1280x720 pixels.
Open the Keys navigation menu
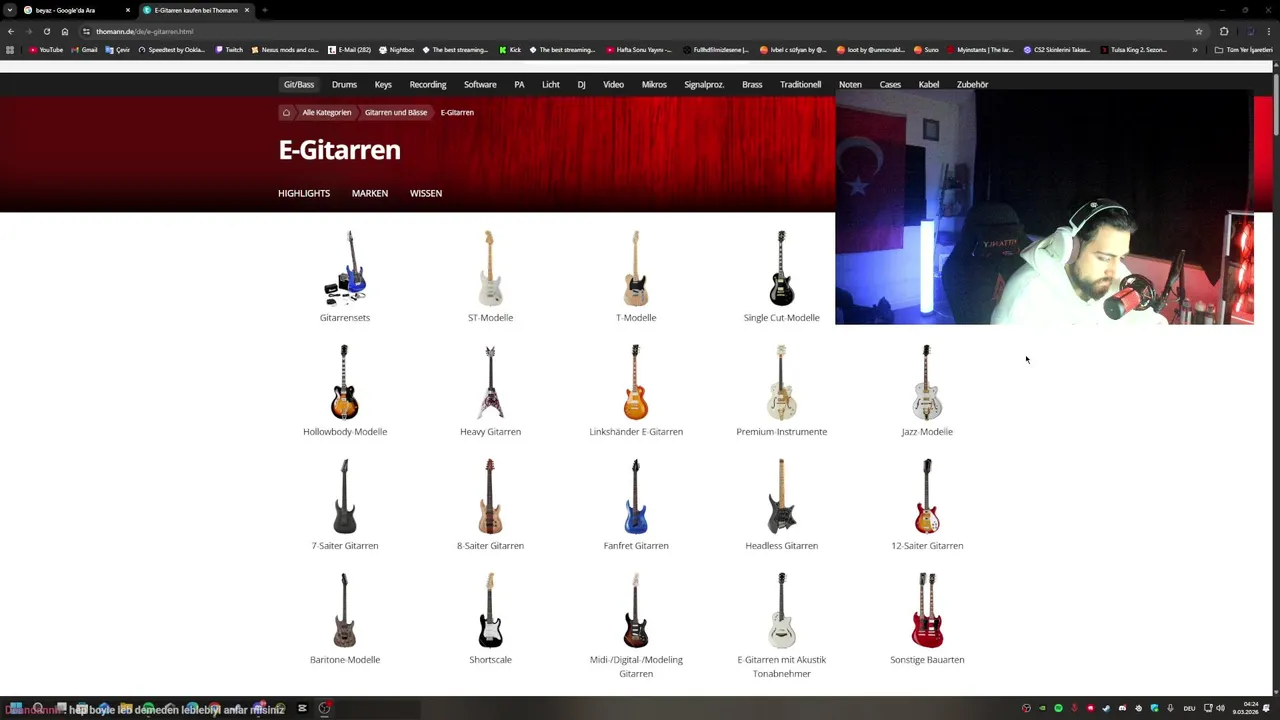(x=383, y=84)
